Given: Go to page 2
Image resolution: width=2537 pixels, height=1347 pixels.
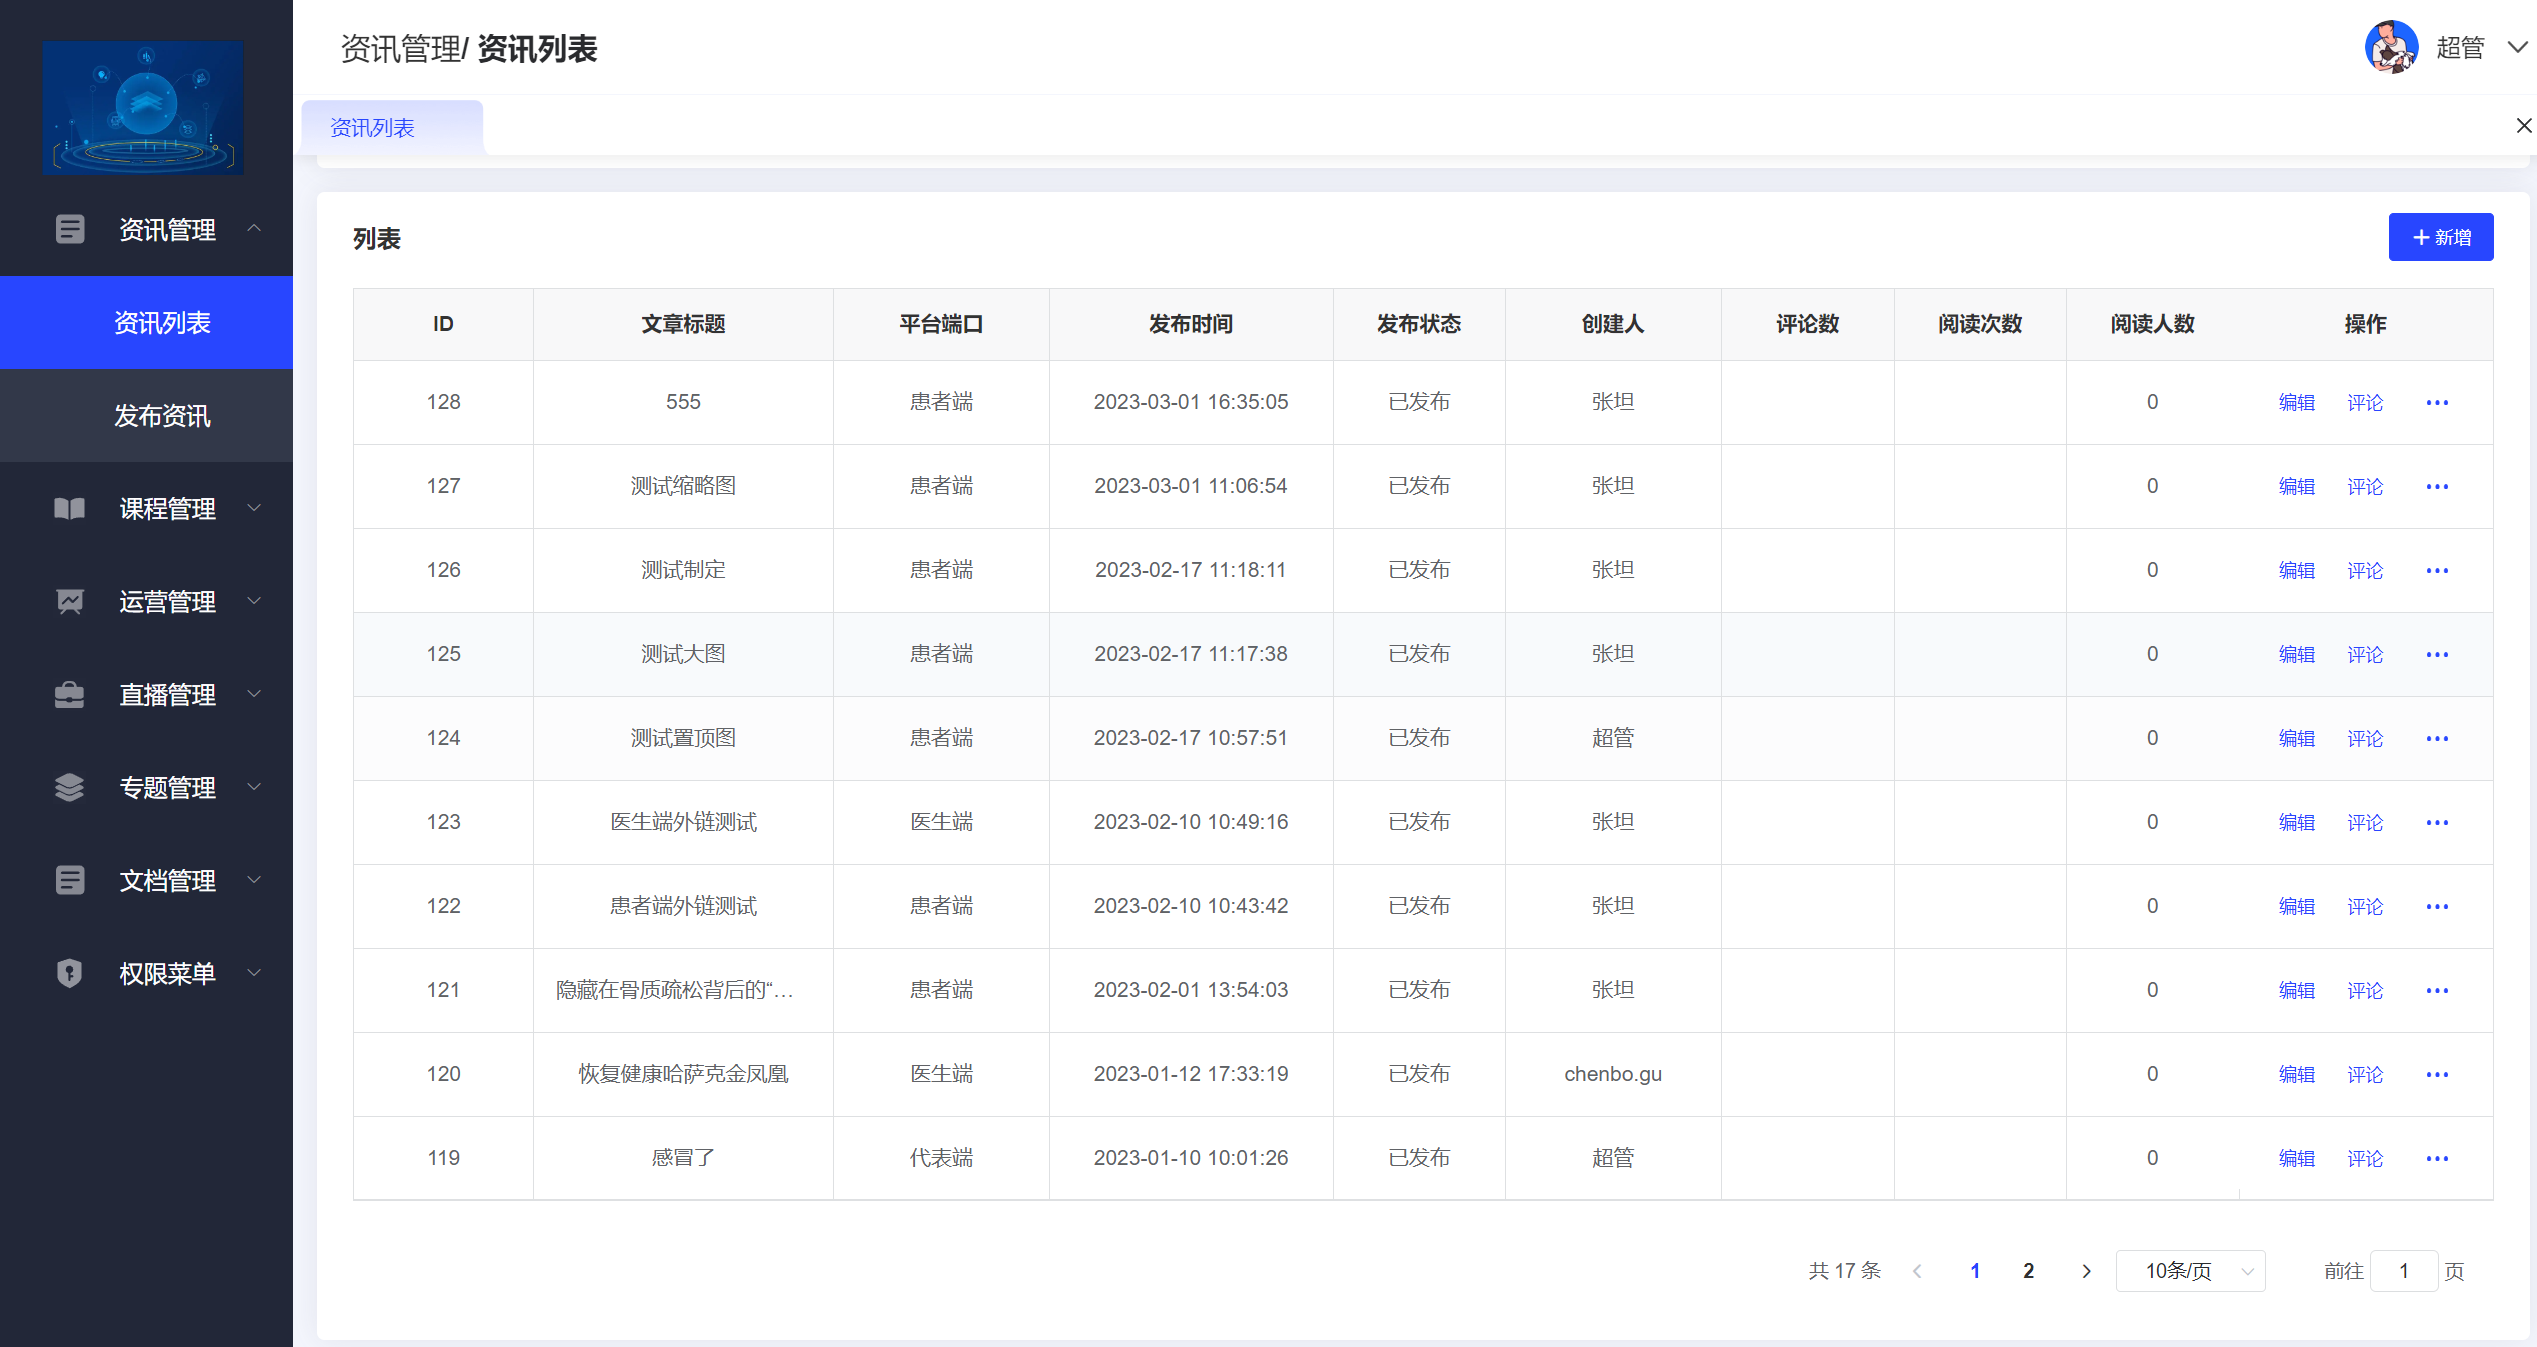Looking at the screenshot, I should tap(2029, 1271).
